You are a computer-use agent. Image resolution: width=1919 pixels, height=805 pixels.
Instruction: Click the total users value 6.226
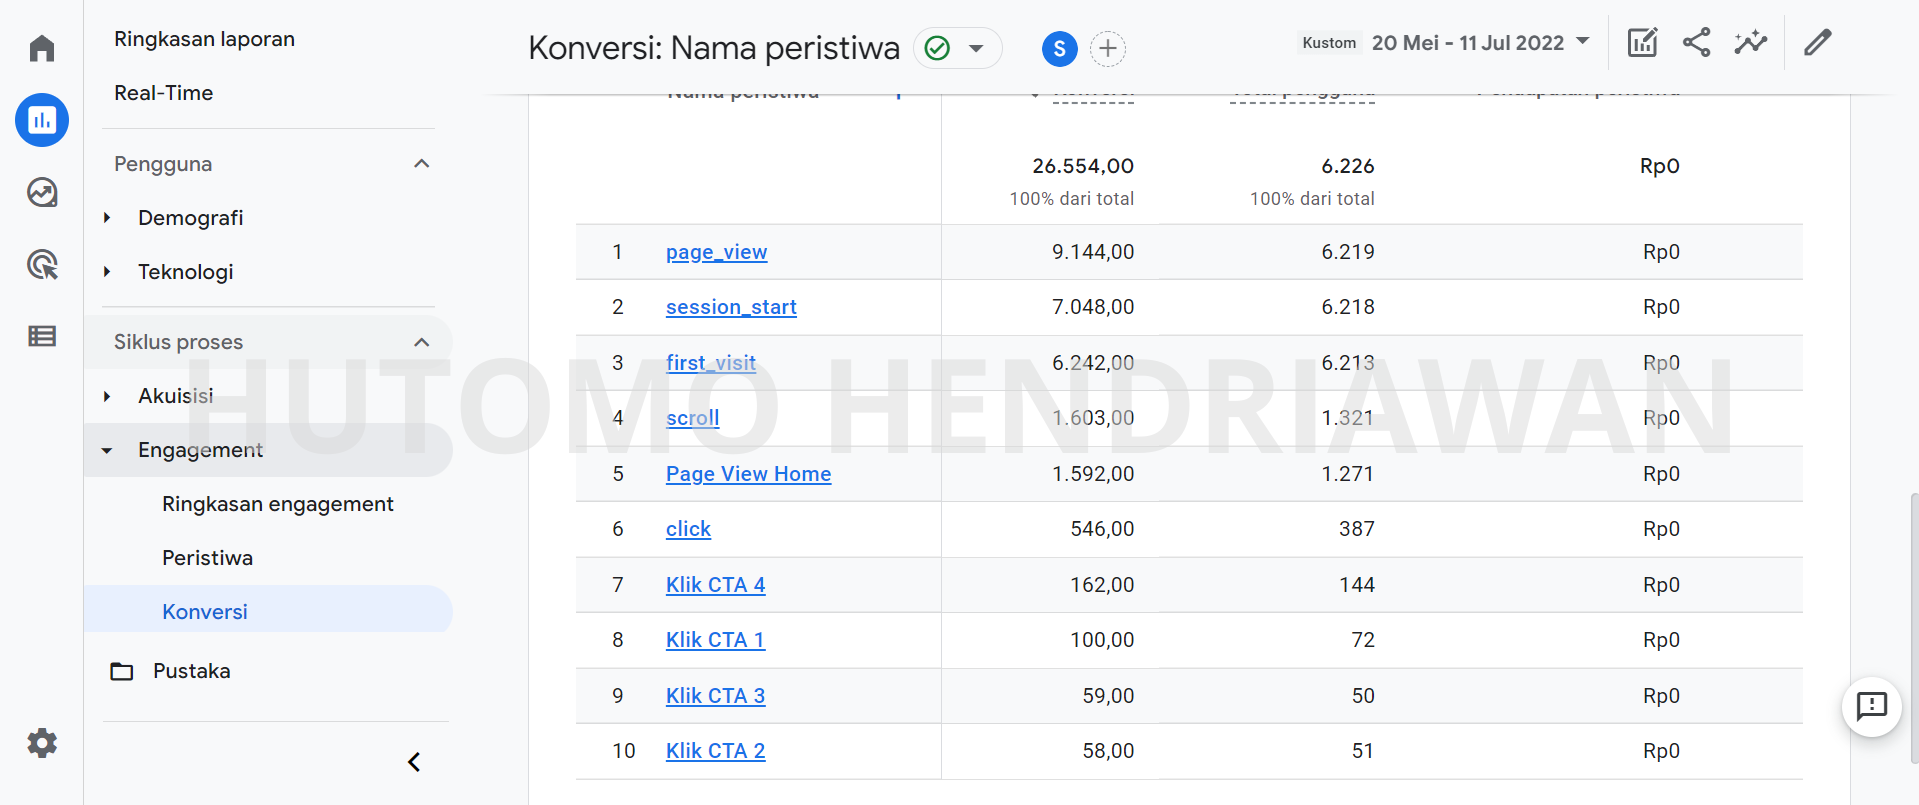1347,166
